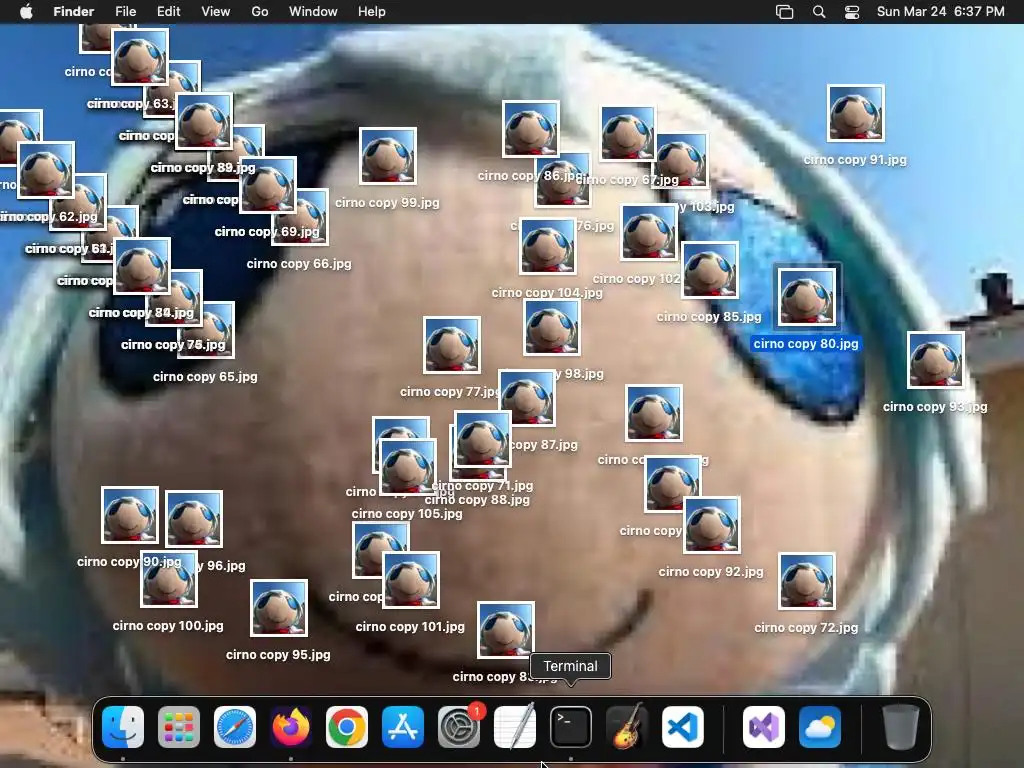Viewport: 1024px width, 768px height.
Task: Select cirno copy 90.jpg file icon
Action: point(130,515)
